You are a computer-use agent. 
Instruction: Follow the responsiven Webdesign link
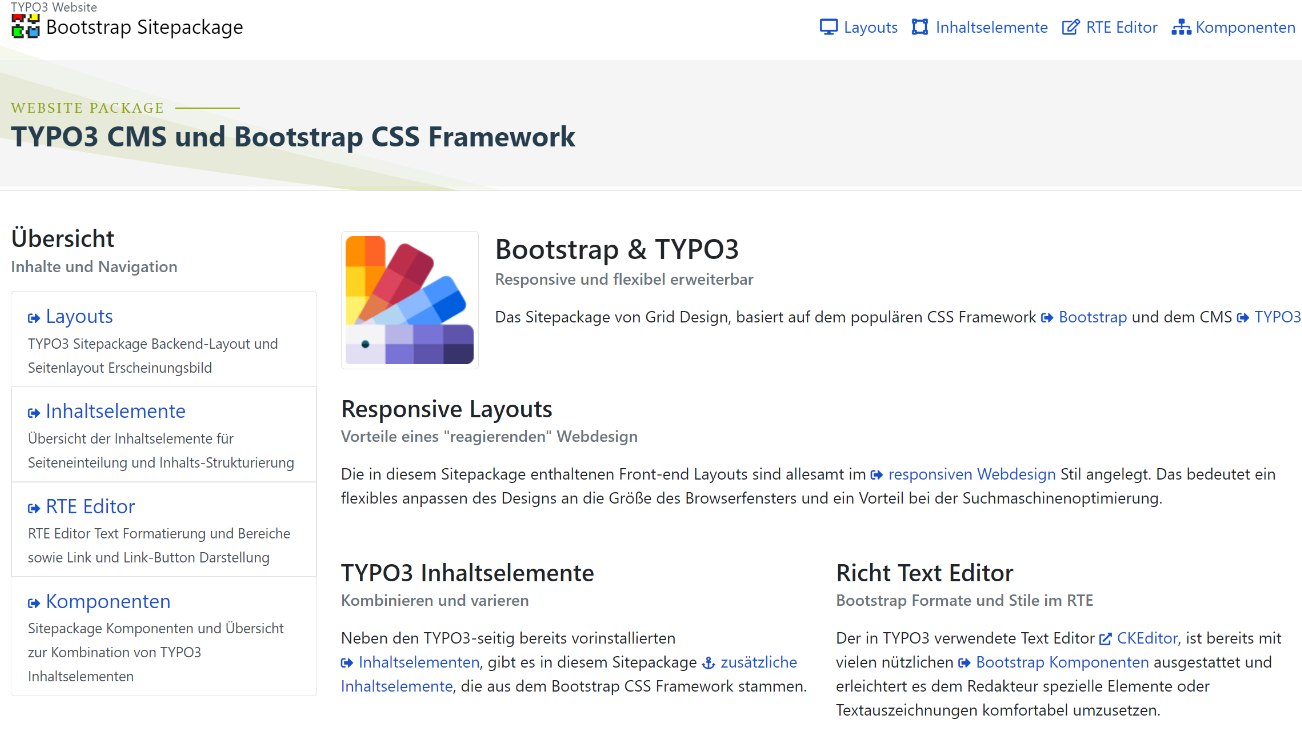pos(972,474)
